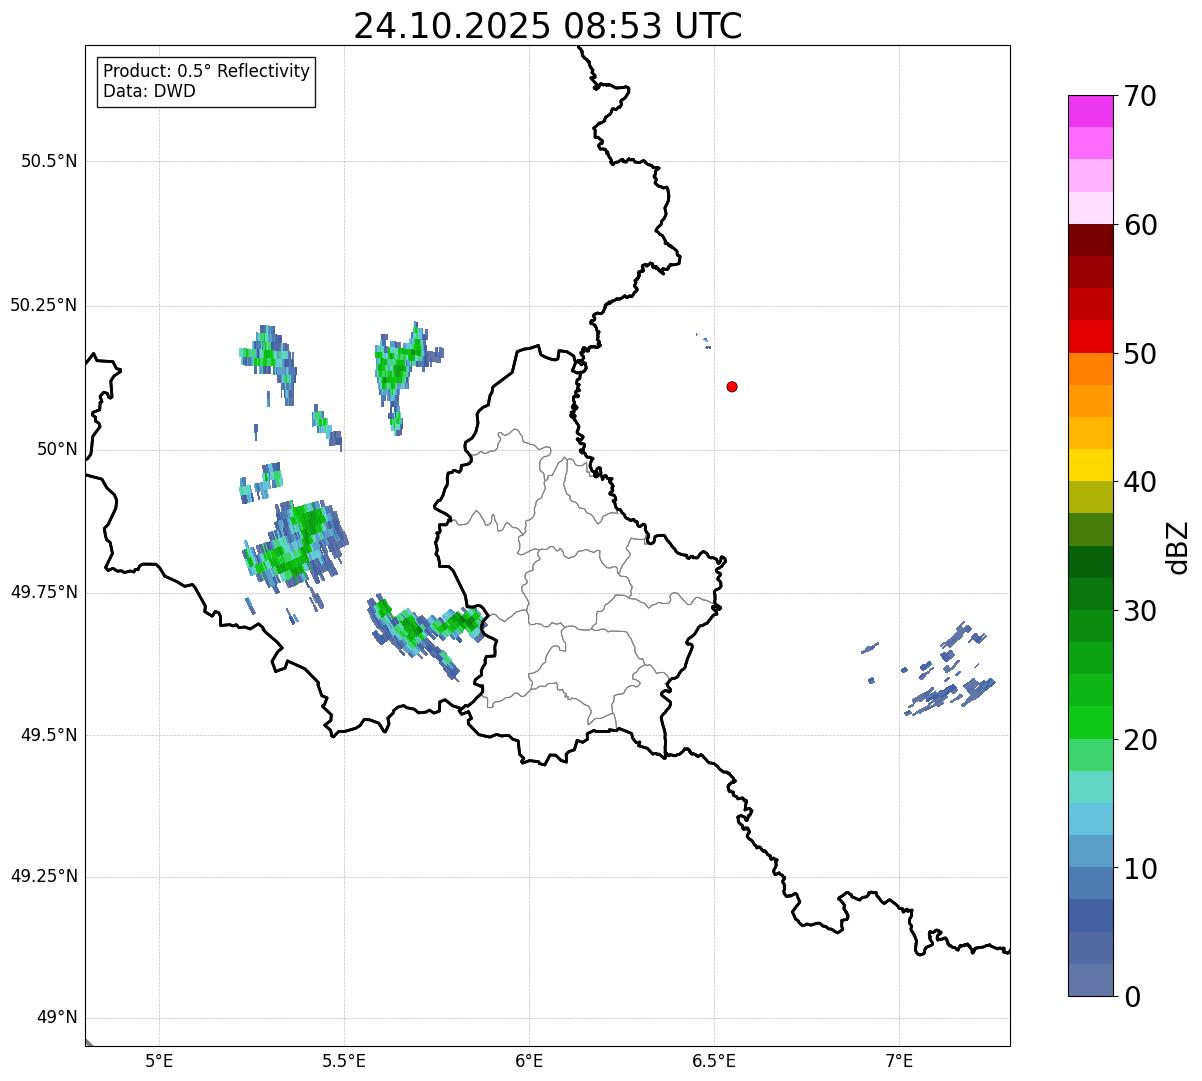This screenshot has height=1081, width=1202.
Task: Select the bright green 20 dBZ band
Action: coord(1090,722)
